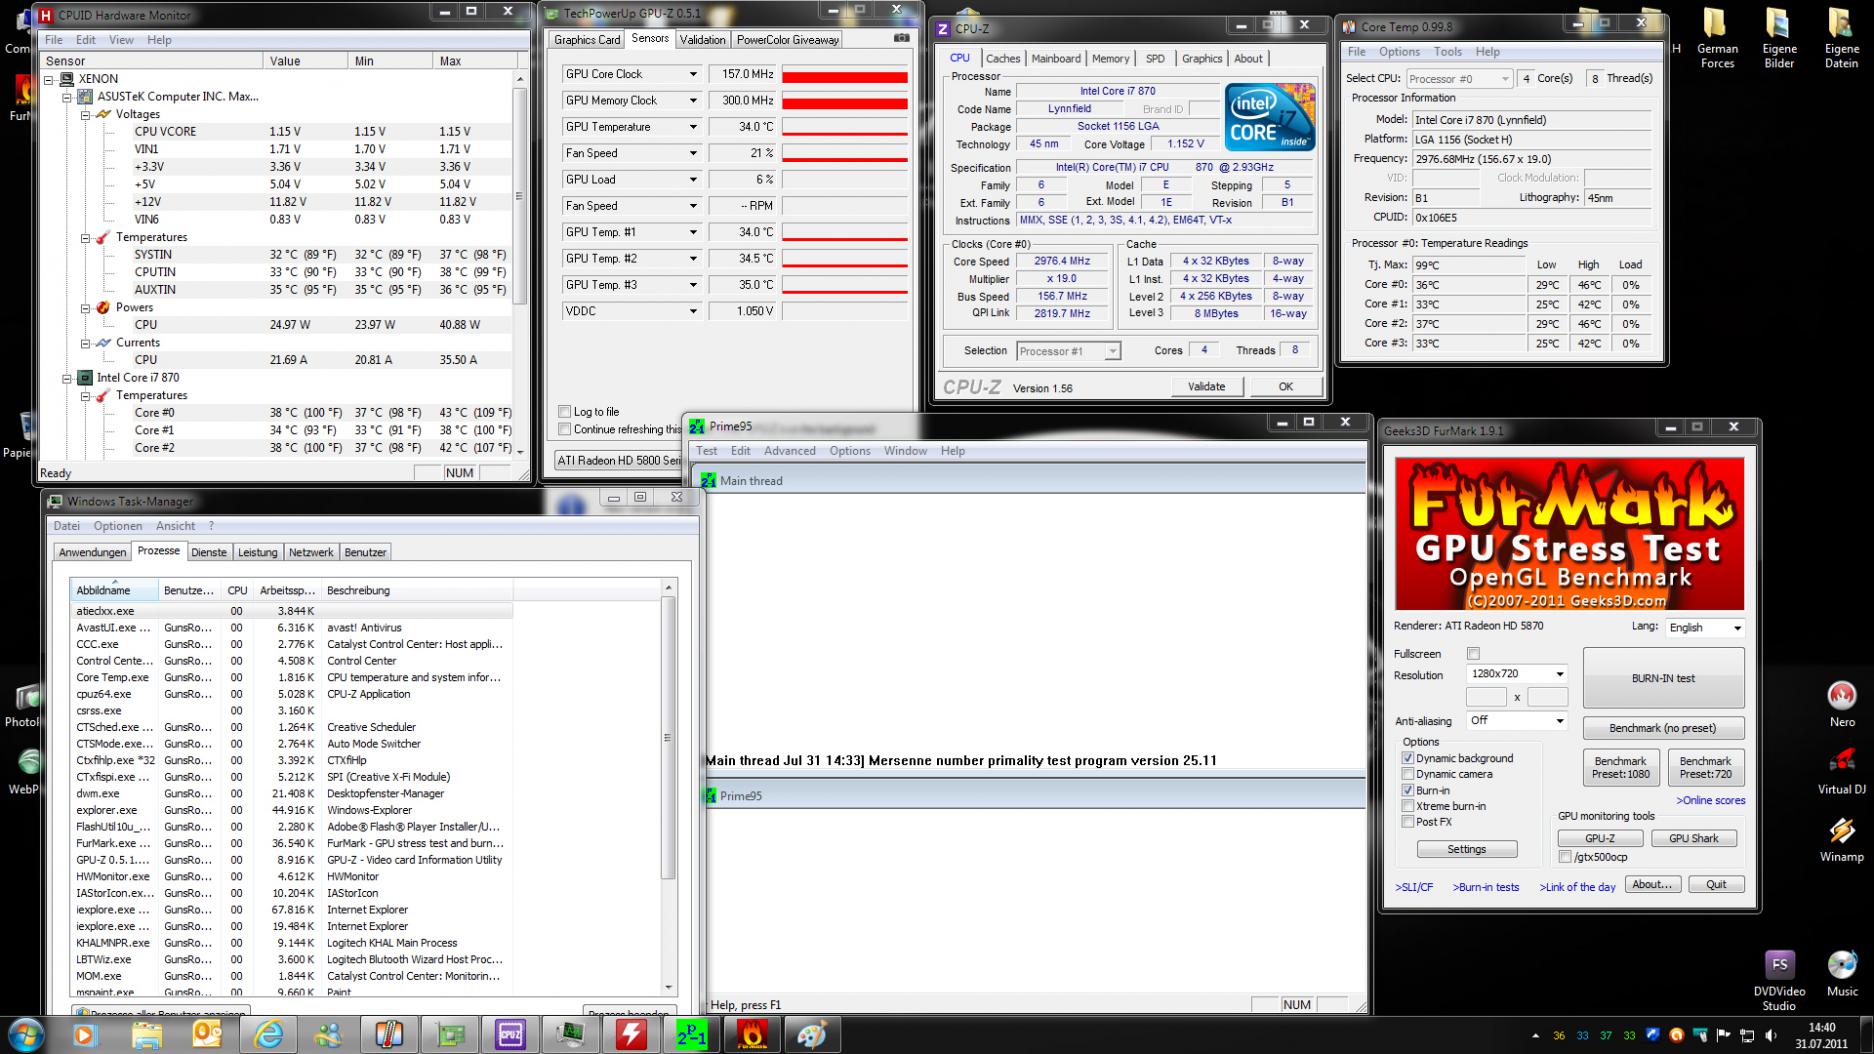This screenshot has height=1054, width=1874.
Task: Open Windows Media Player from taskbar
Action: (84, 1035)
